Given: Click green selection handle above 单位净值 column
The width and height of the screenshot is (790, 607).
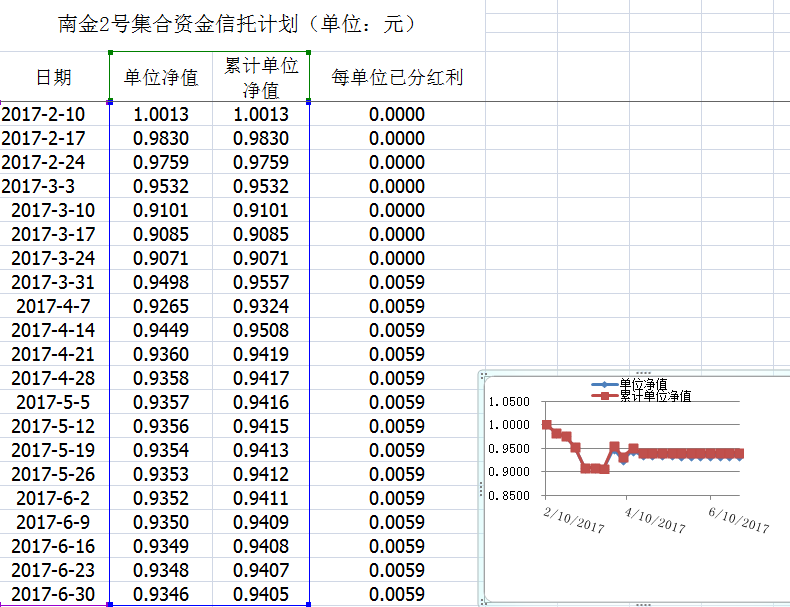Looking at the screenshot, I should click(109, 53).
